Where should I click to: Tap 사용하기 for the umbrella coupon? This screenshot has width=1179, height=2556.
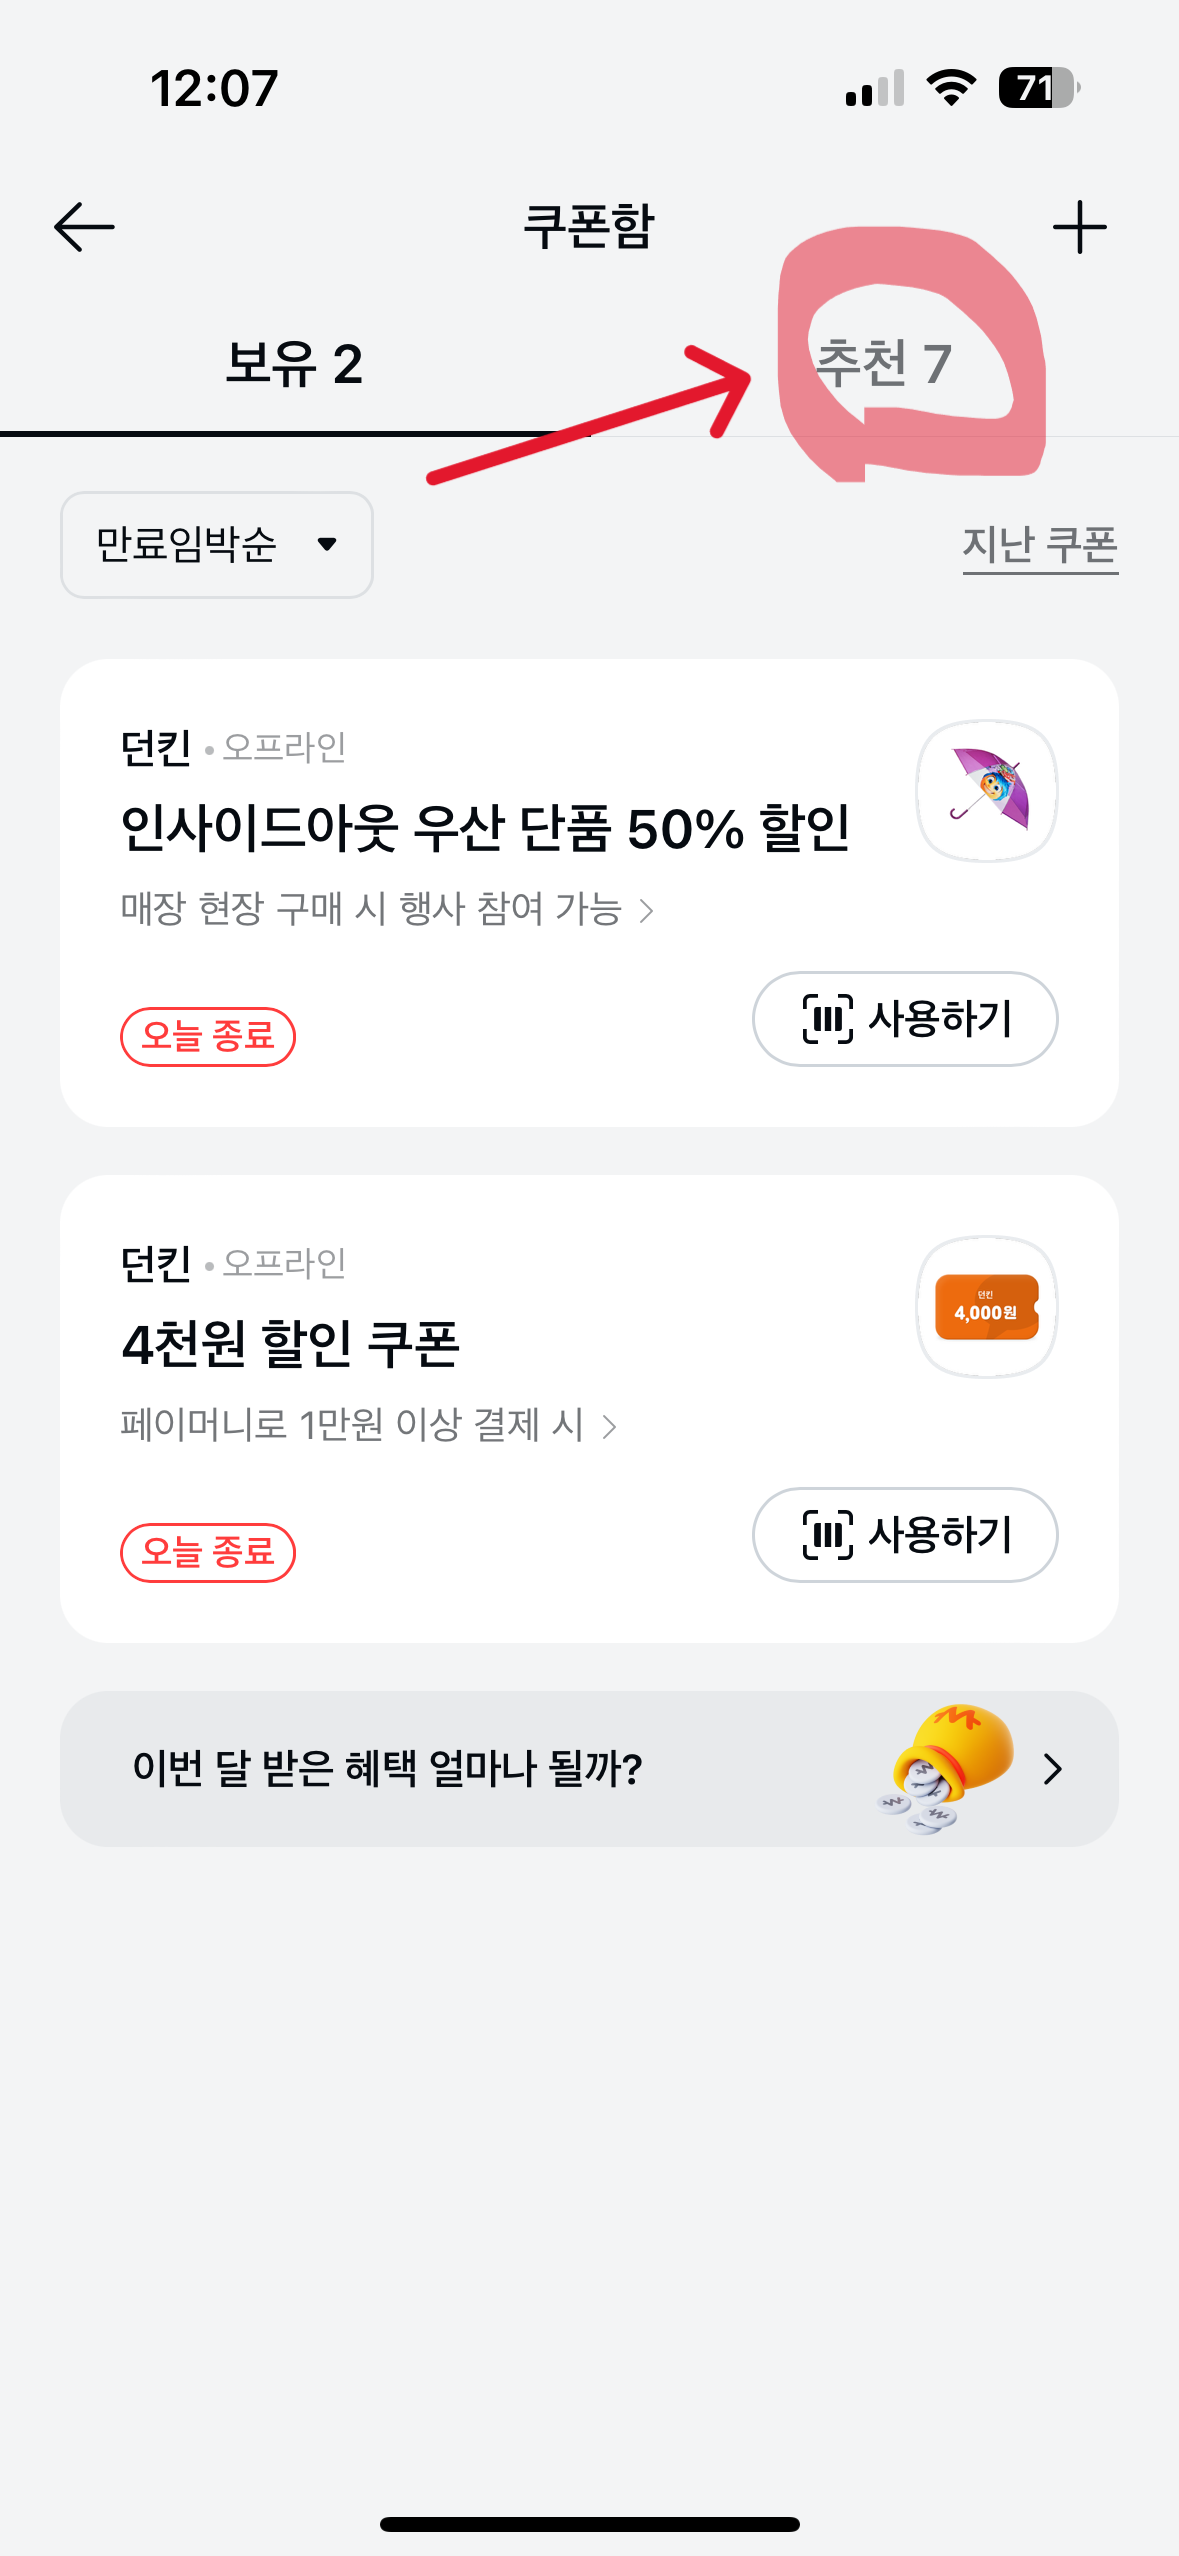coord(905,1019)
